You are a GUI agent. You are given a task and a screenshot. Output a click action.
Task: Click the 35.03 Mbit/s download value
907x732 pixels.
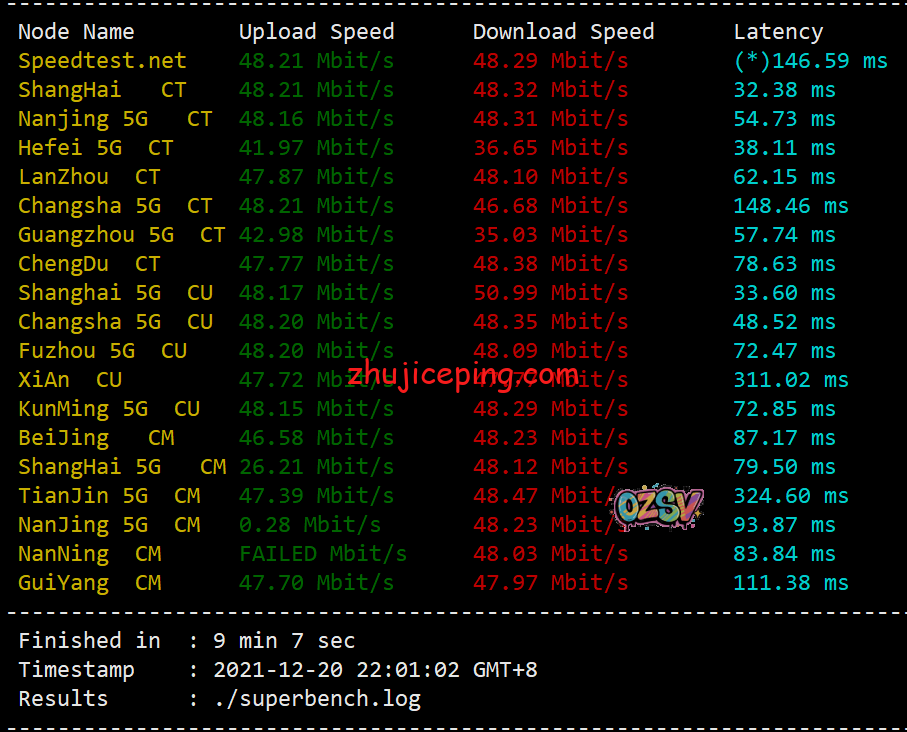(550, 235)
